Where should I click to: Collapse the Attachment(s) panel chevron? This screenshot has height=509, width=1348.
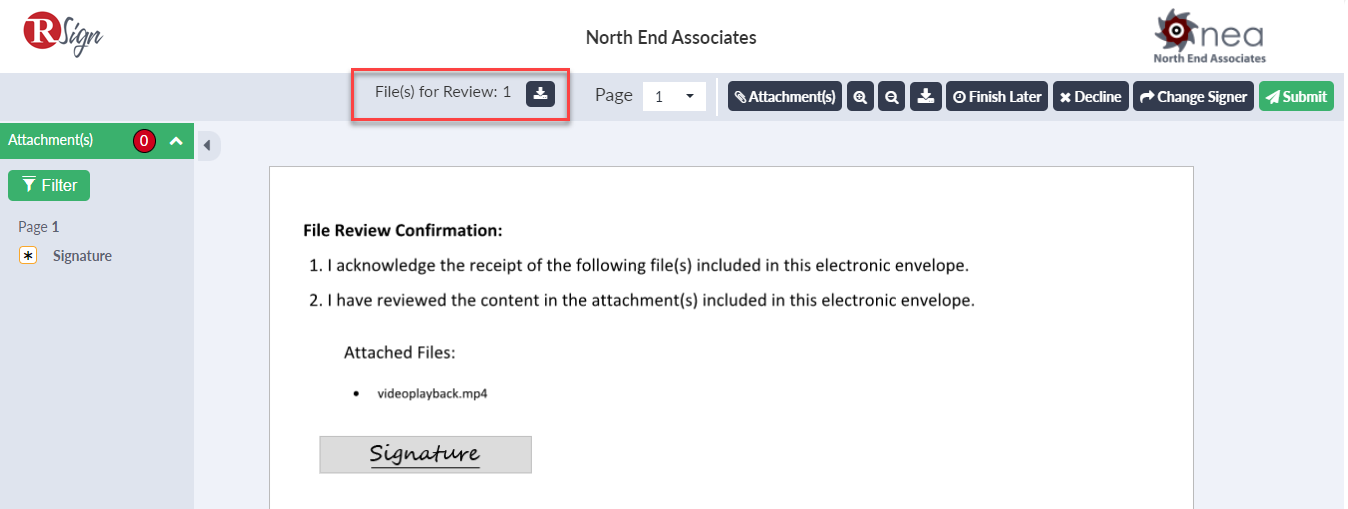click(x=176, y=141)
